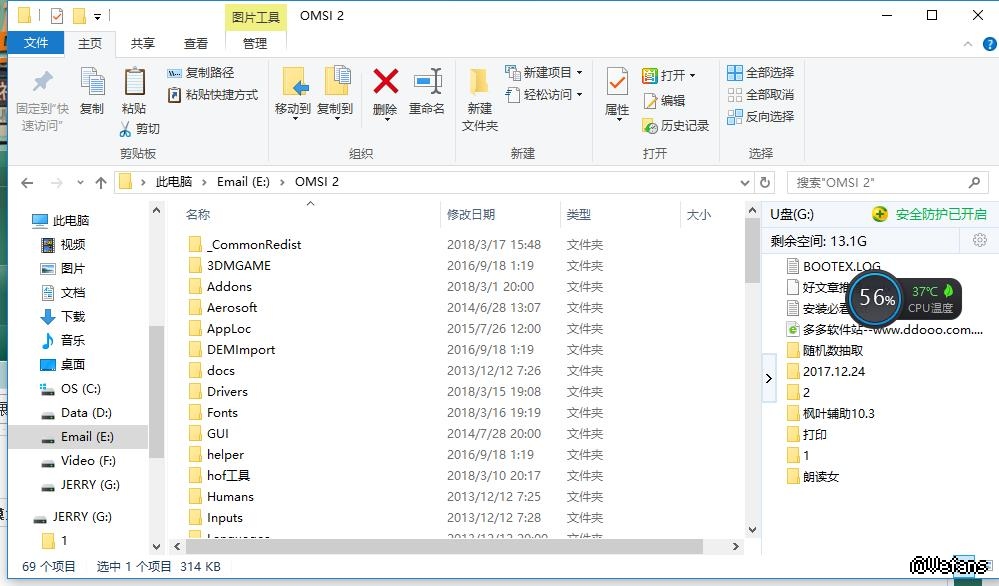Sort by 类型 (Type) column header

point(579,215)
